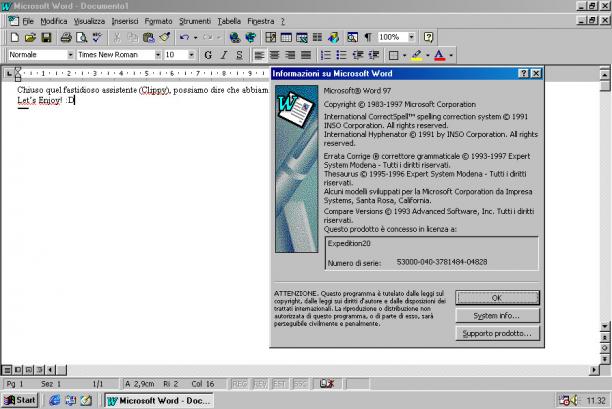Set the text columns layout
The height and width of the screenshot is (409, 612).
coord(317,37)
